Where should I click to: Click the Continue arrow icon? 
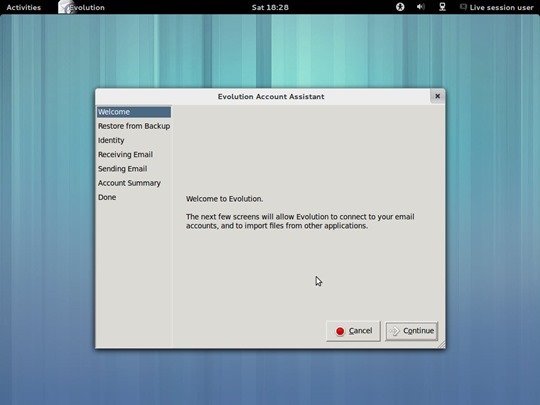[x=394, y=331]
